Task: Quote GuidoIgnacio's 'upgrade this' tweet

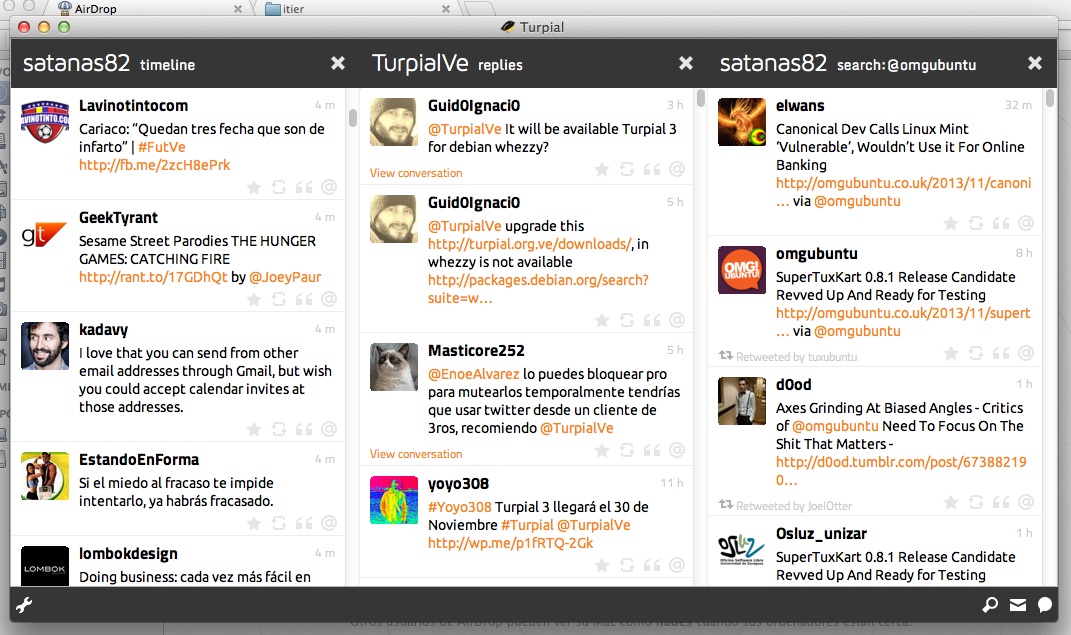Action: click(x=652, y=320)
